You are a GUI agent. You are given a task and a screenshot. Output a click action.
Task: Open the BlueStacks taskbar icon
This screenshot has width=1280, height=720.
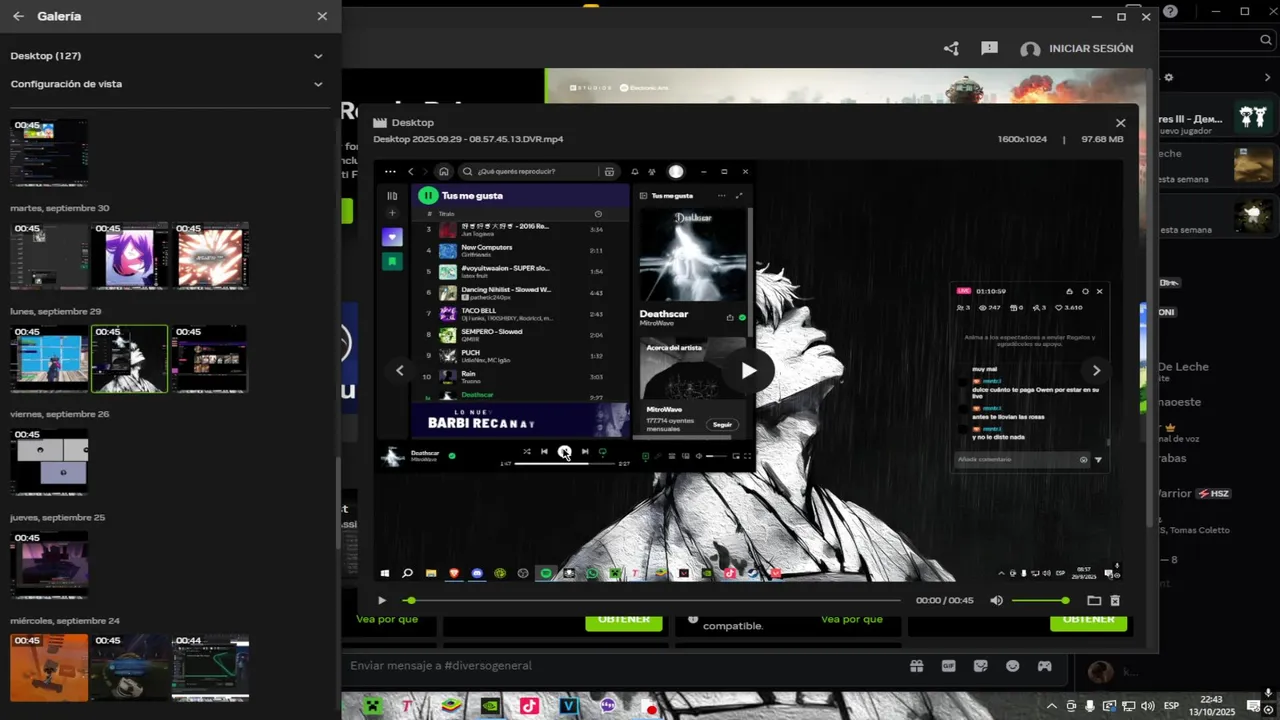[450, 706]
